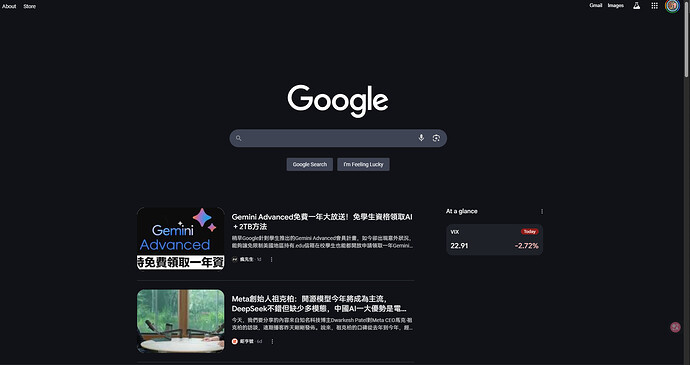Open the At a glance options menu
Image resolution: width=690 pixels, height=365 pixels.
coord(542,211)
